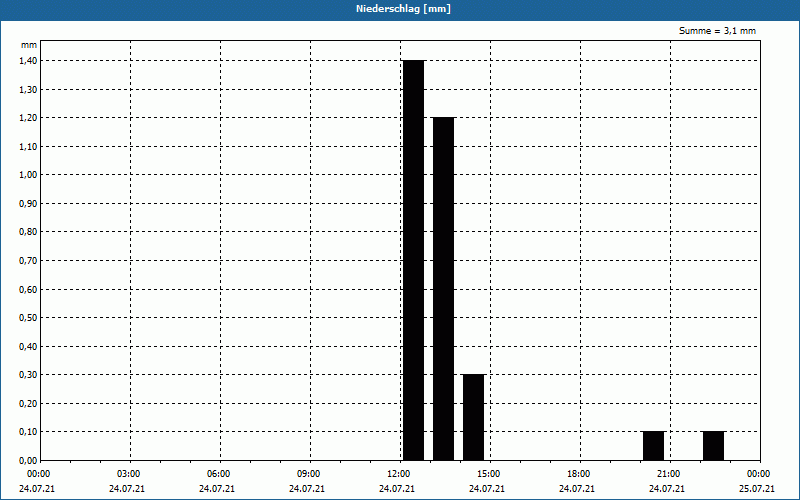This screenshot has width=800, height=500.
Task: Click the 09:00 x-axis time label
Action: 310,474
